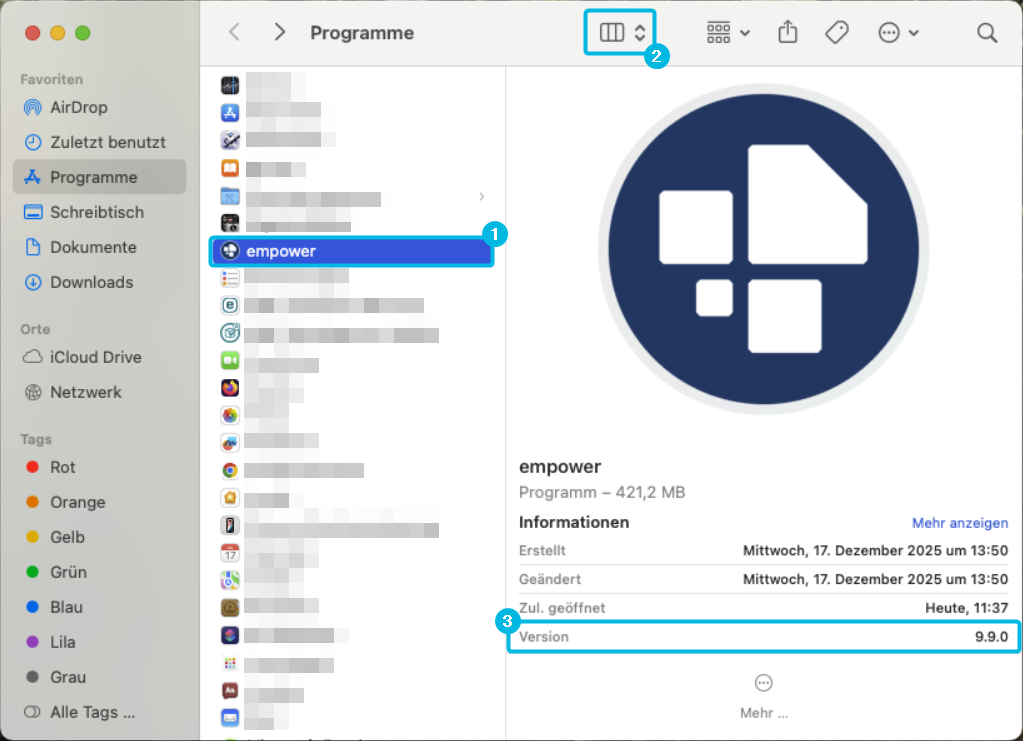Select the green FaceTime icon
The height and width of the screenshot is (741, 1023).
coord(230,360)
